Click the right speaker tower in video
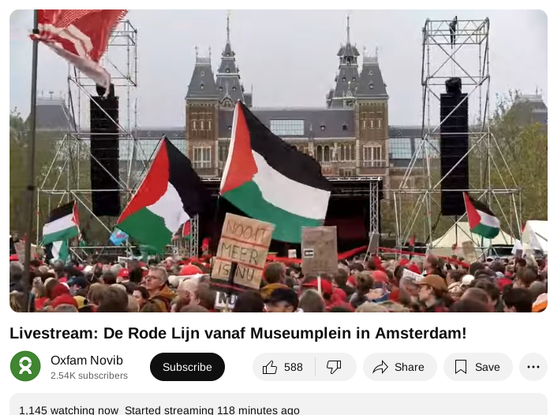The image size is (554, 415). [x=454, y=117]
